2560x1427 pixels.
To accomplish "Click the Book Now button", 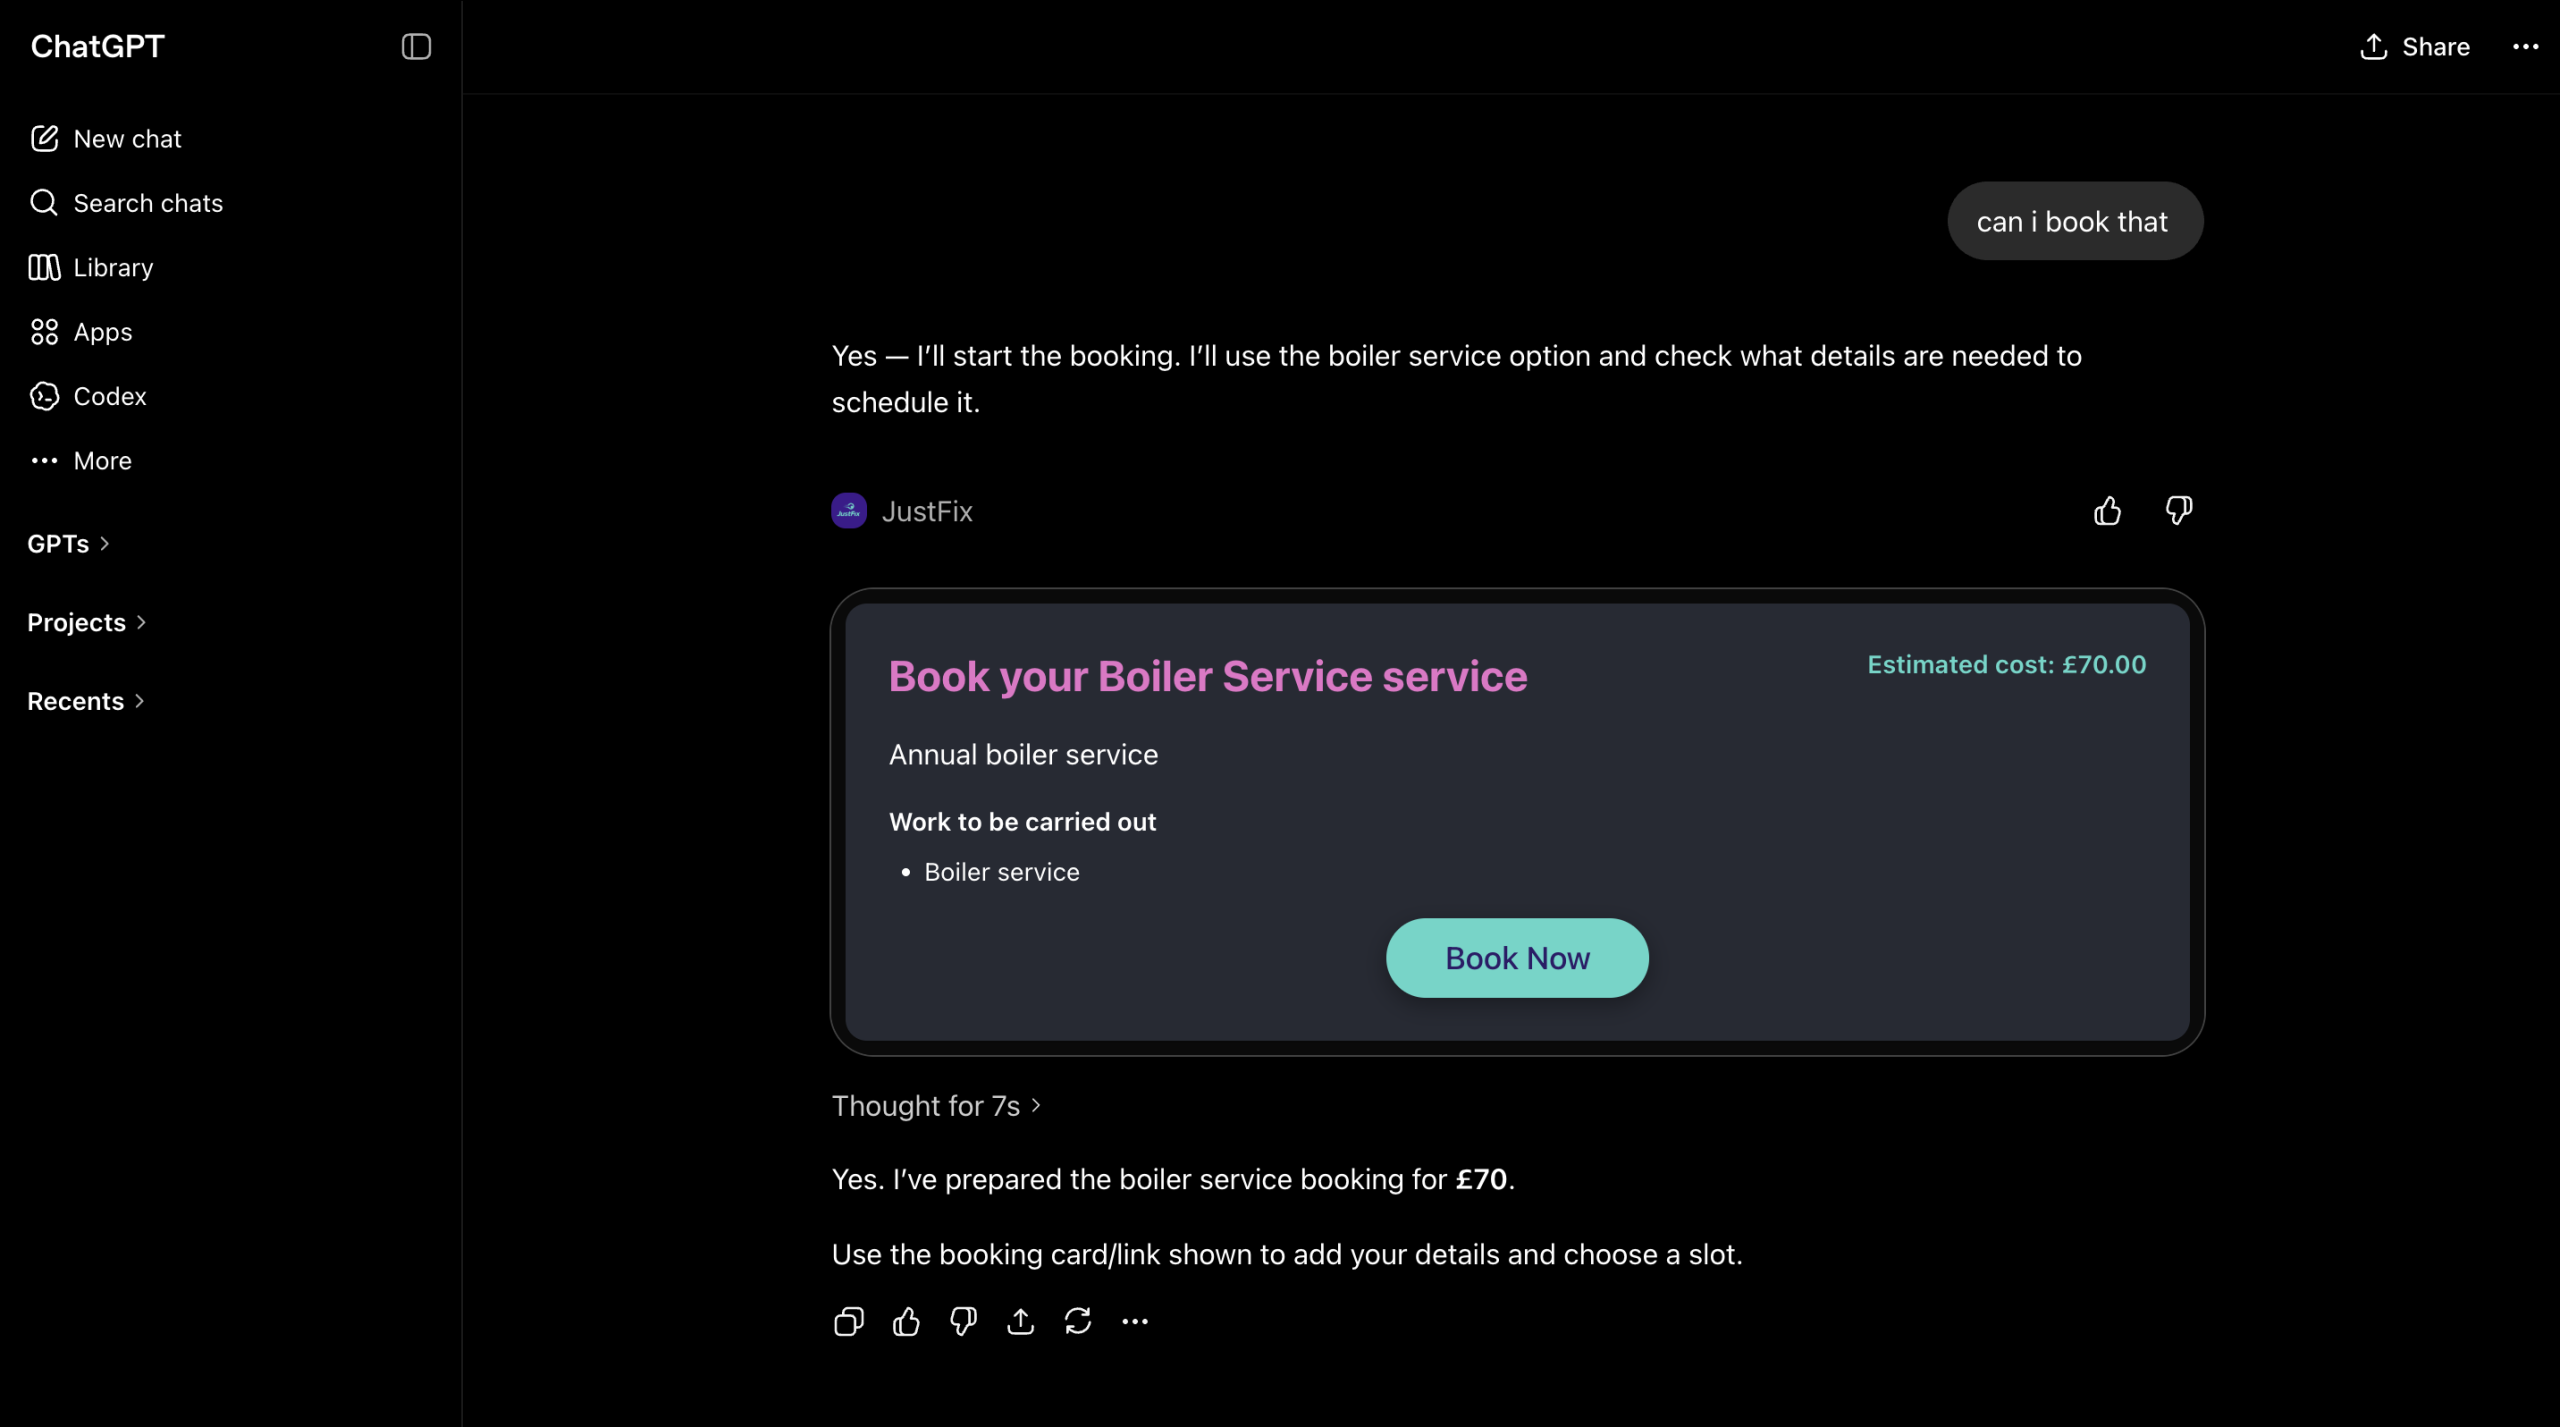I will click(x=1517, y=958).
